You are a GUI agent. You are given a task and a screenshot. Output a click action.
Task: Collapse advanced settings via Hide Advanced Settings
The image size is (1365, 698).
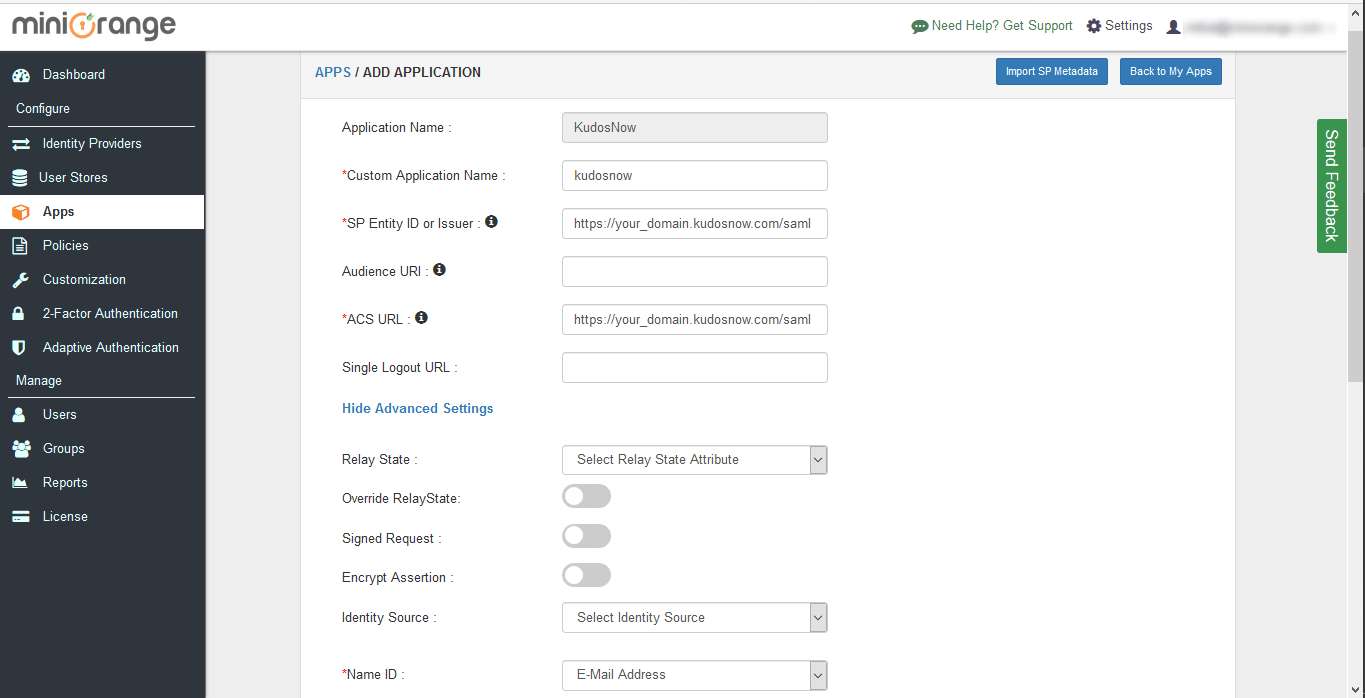418,409
